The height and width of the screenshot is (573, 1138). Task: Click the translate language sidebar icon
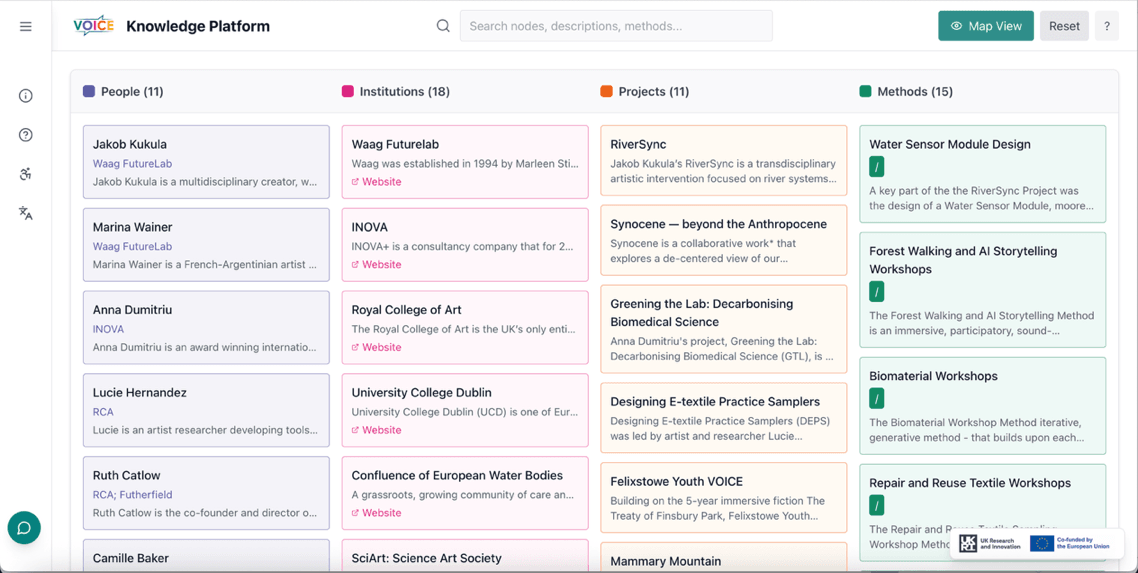(x=25, y=213)
